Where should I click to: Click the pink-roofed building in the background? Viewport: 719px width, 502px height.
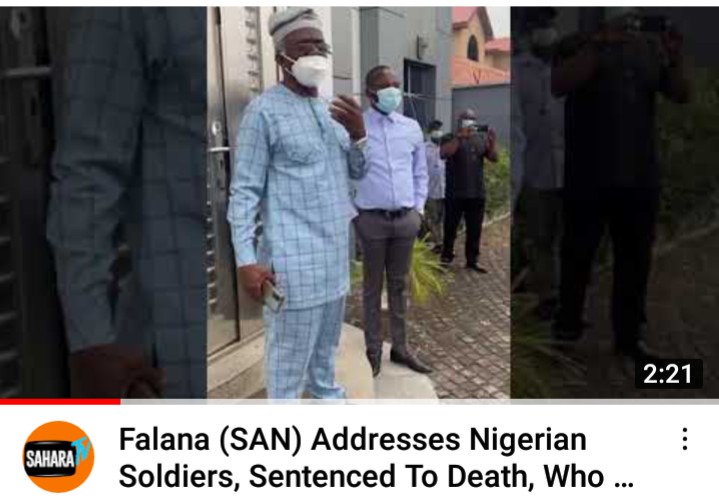point(481,46)
